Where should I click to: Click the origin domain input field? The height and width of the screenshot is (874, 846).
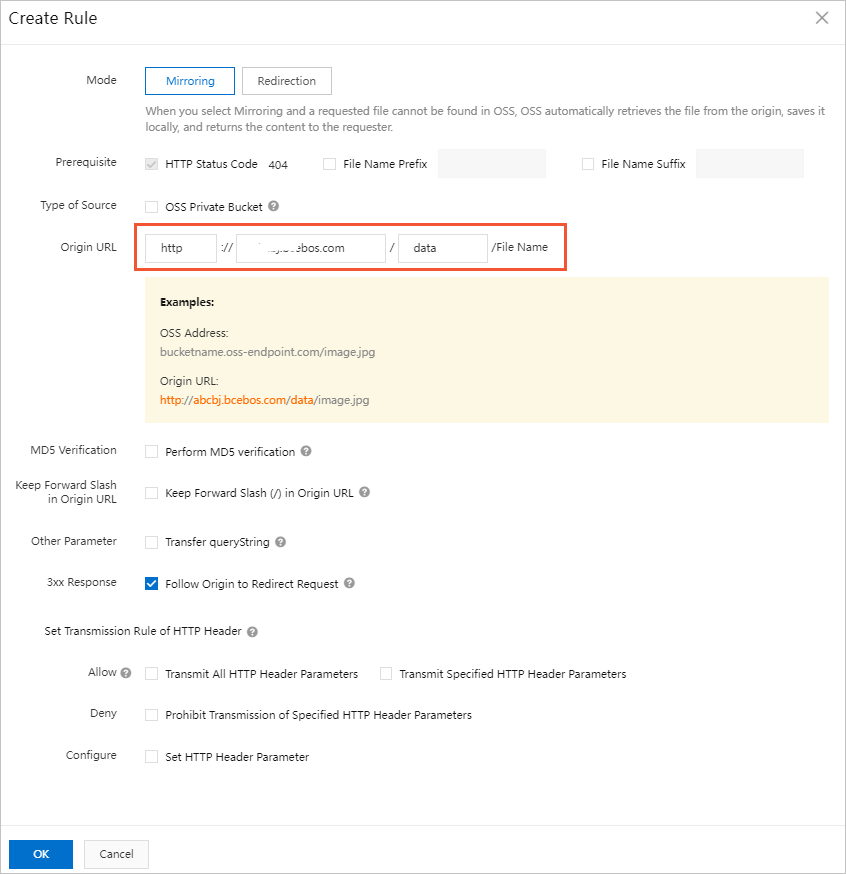click(x=311, y=248)
